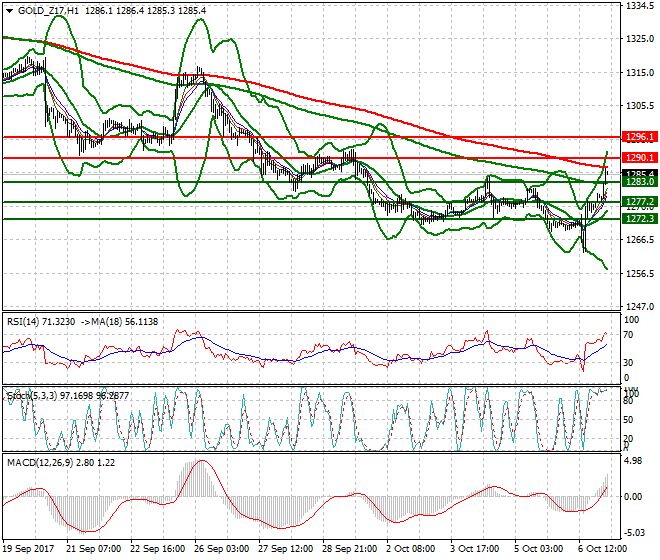Select the red 1296.1 price level label
Image resolution: width=660 pixels, height=560 pixels.
640,137
